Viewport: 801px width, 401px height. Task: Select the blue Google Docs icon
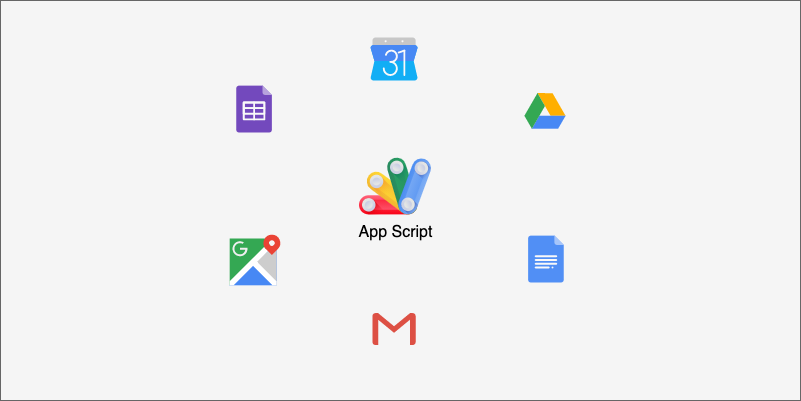pos(546,259)
